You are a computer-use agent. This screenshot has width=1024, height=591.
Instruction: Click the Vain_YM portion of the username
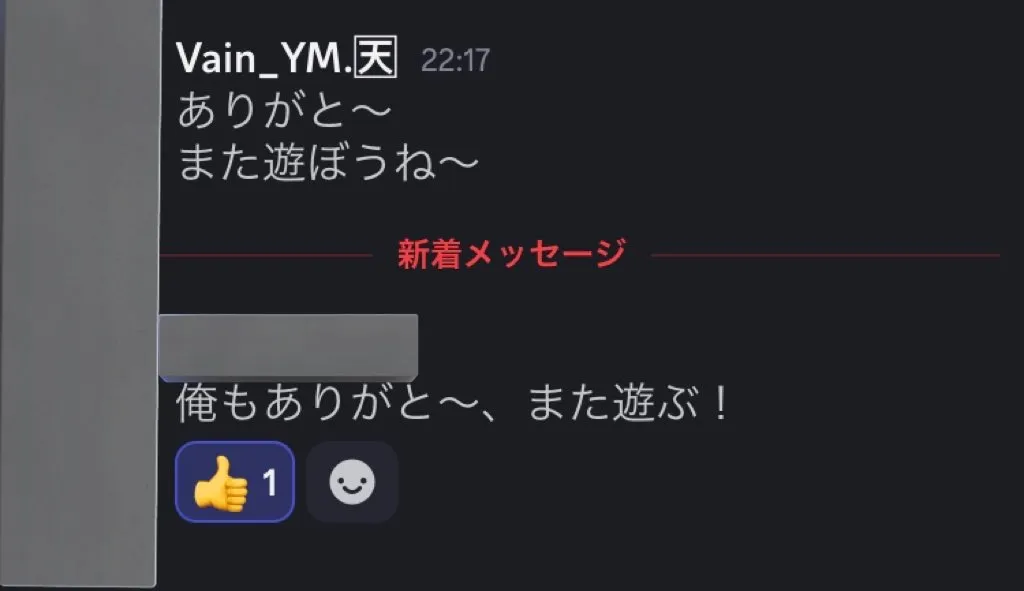(260, 59)
